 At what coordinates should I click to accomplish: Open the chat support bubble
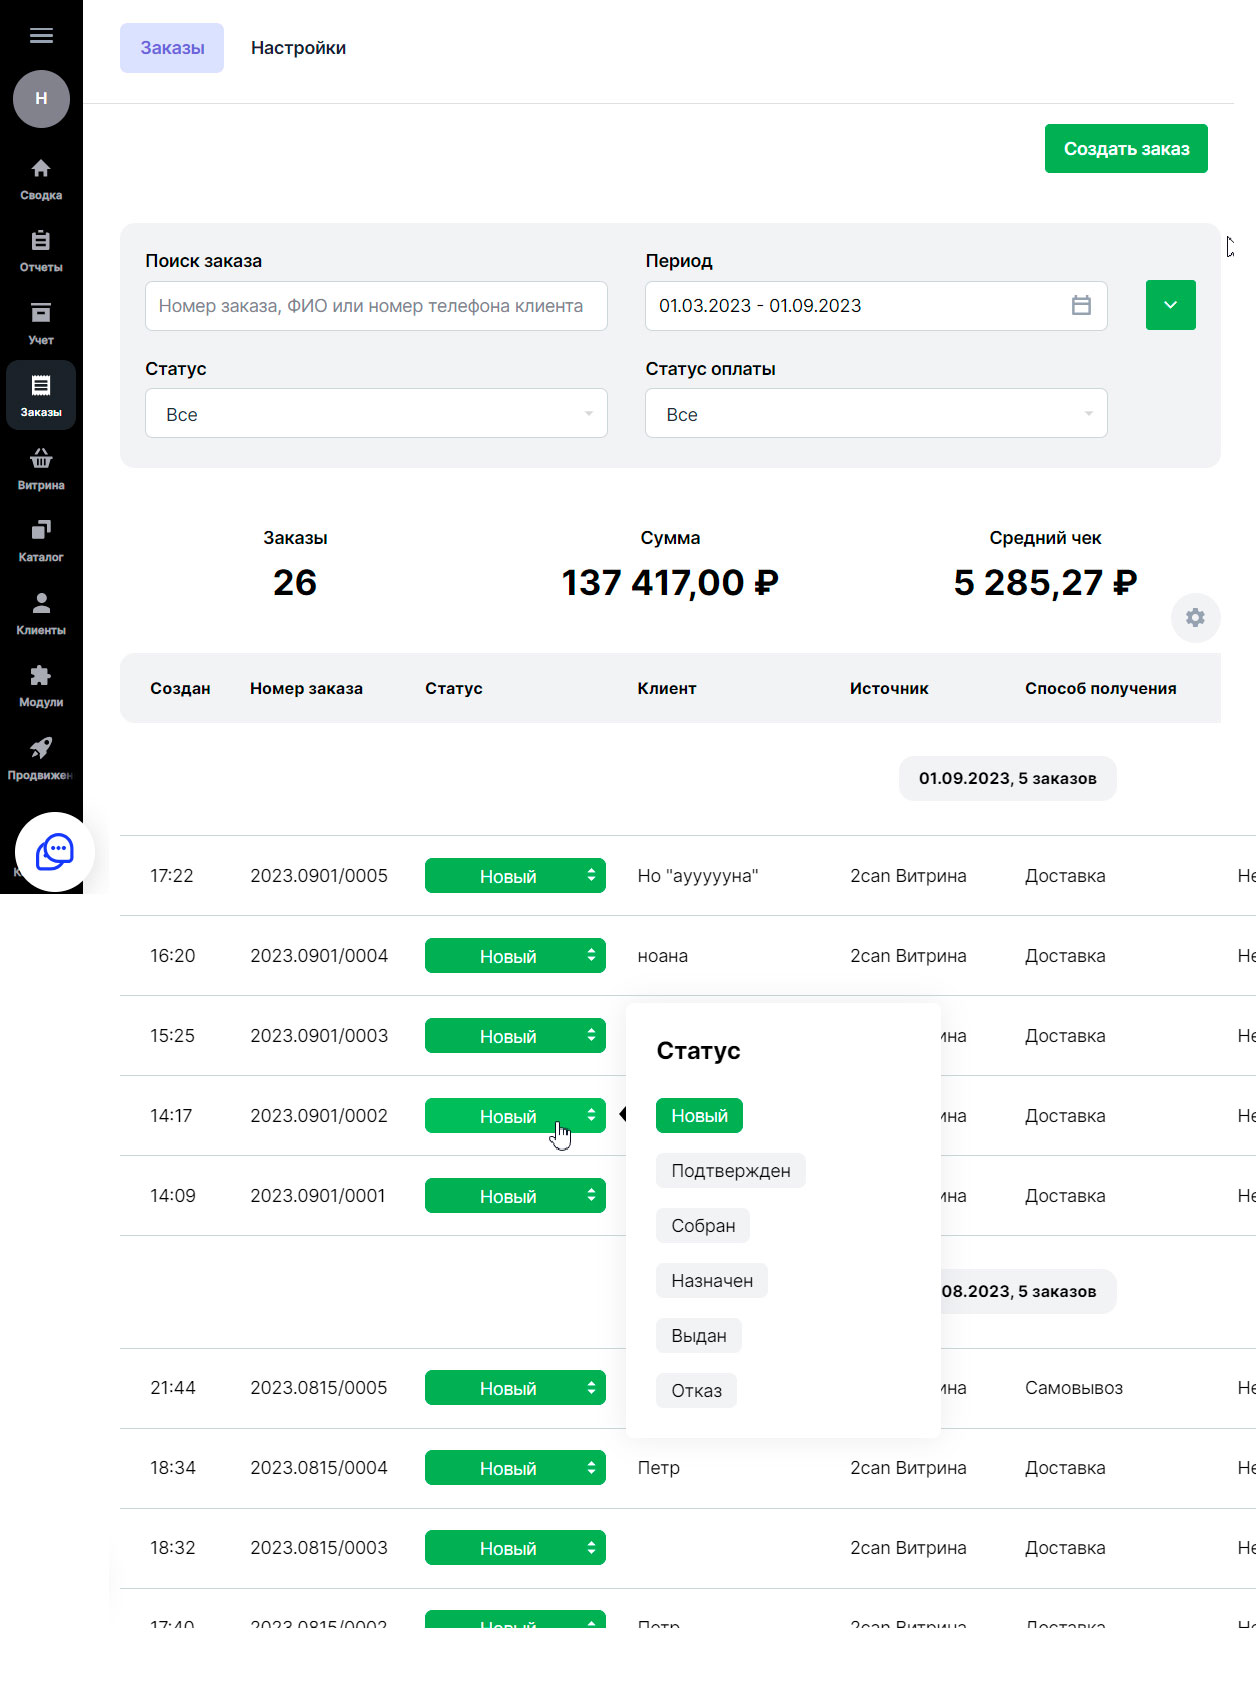(55, 852)
